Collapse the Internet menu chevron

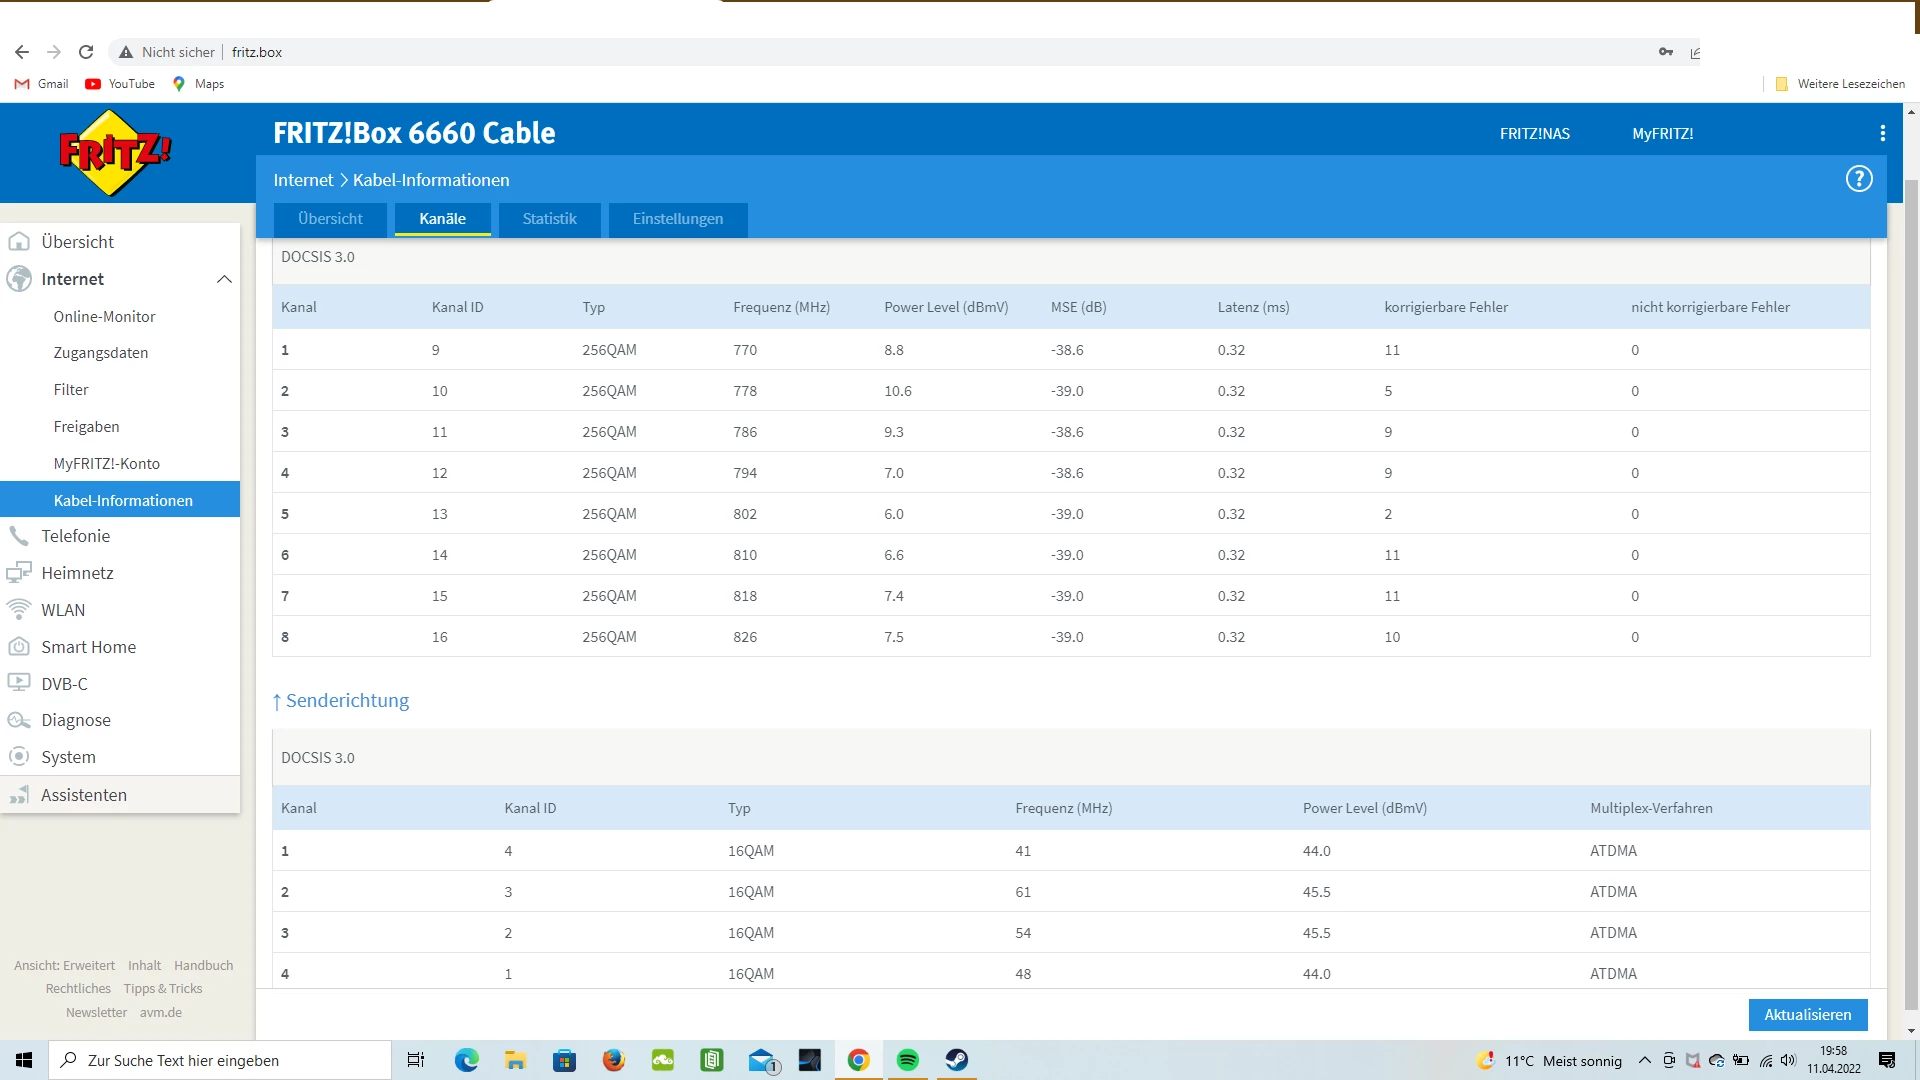[x=224, y=279]
